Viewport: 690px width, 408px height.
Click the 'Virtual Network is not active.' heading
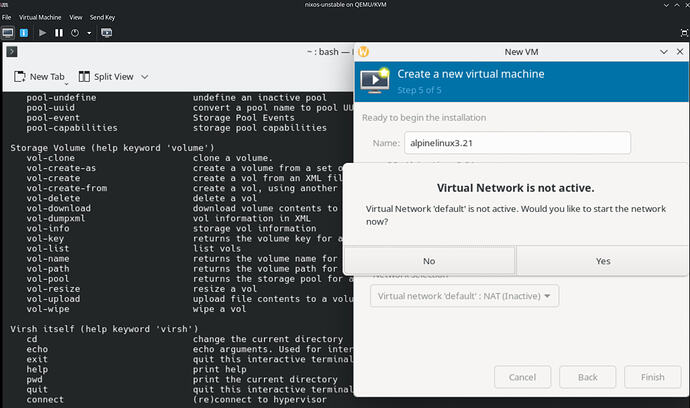click(515, 188)
